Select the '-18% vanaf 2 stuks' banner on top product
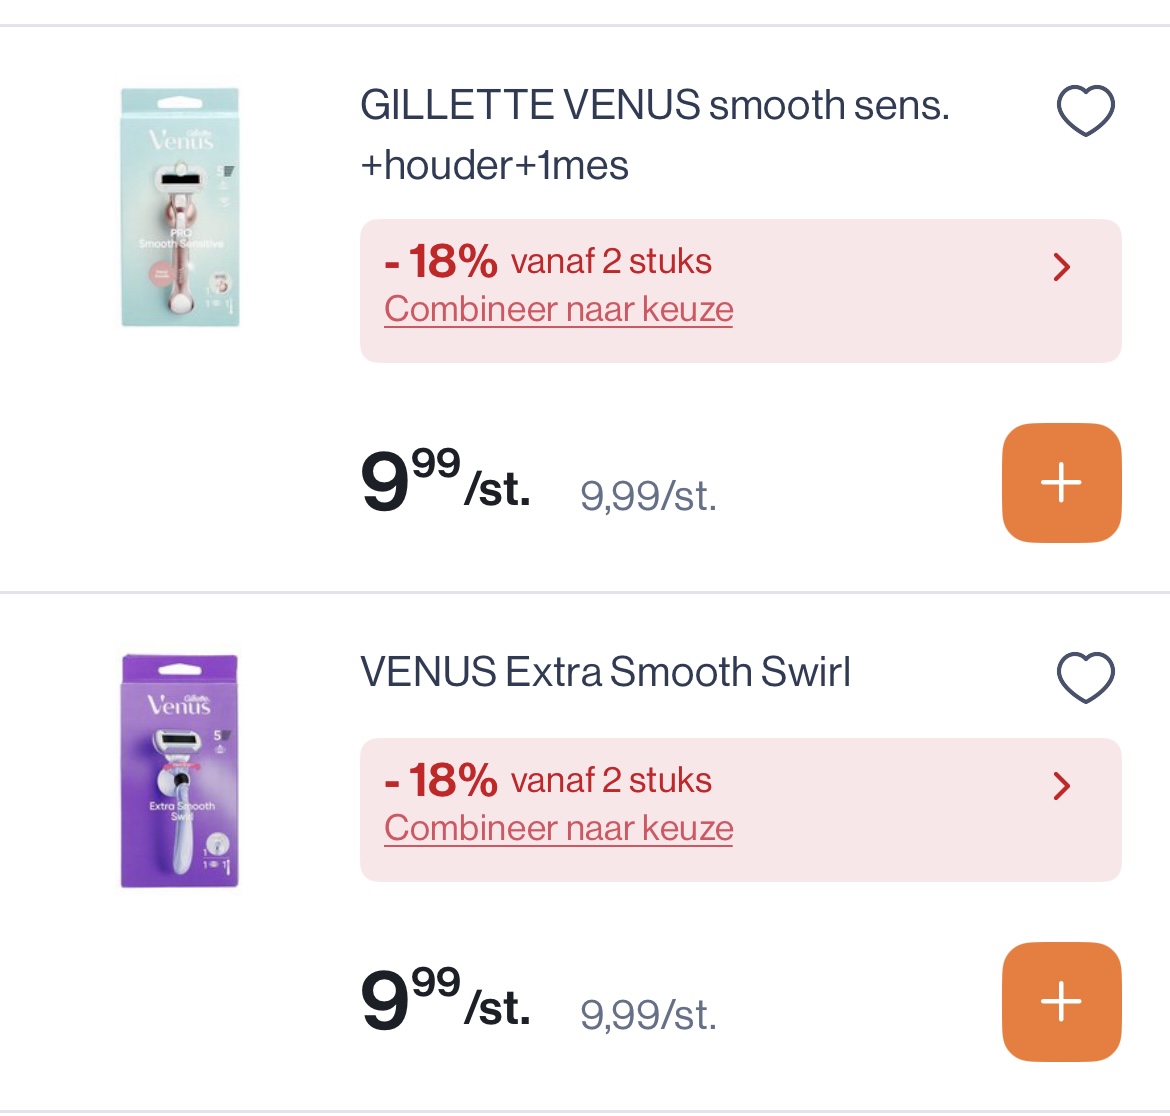Screen dimensions: 1170x1116 point(549,260)
